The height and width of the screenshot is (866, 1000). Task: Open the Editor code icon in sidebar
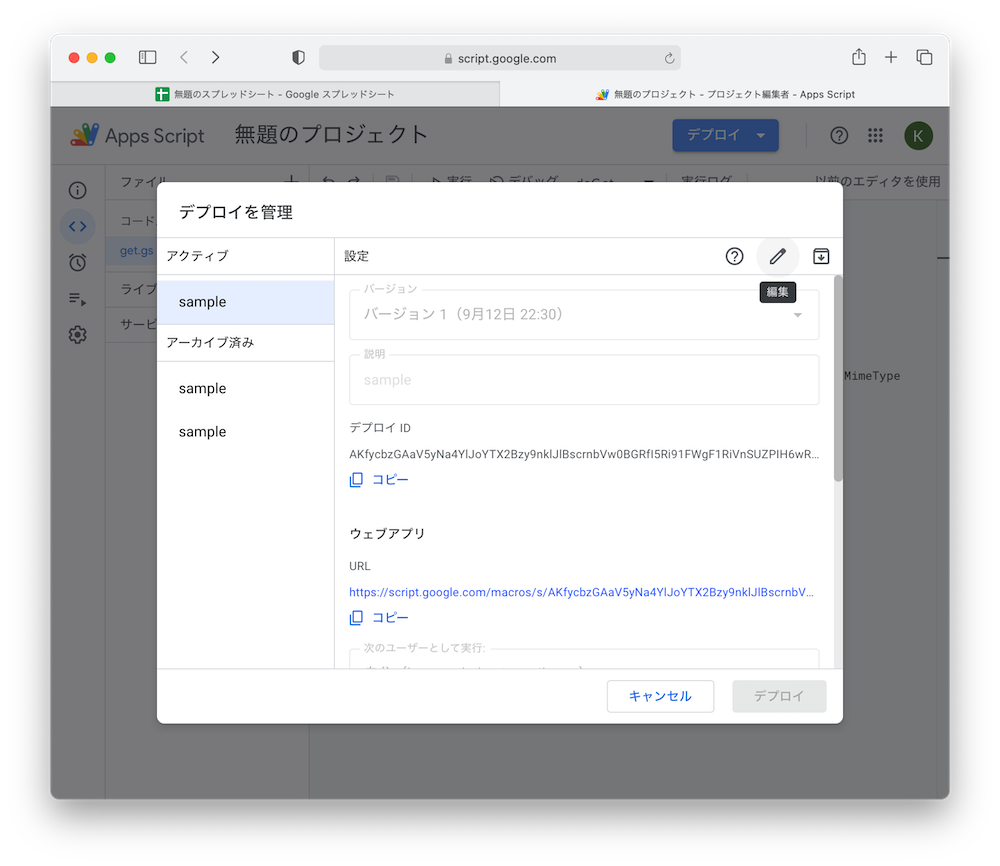click(x=78, y=226)
